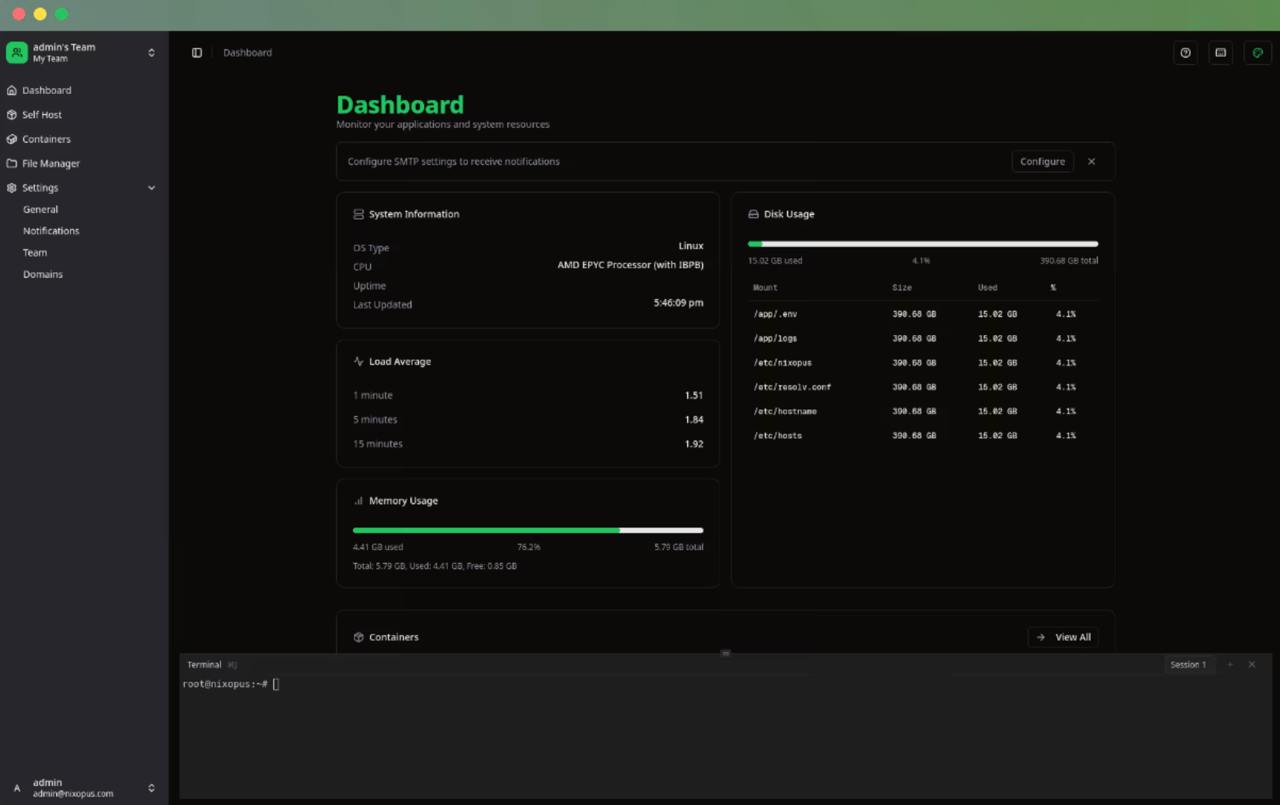Click the terminal resize handle

pyautogui.click(x=726, y=653)
